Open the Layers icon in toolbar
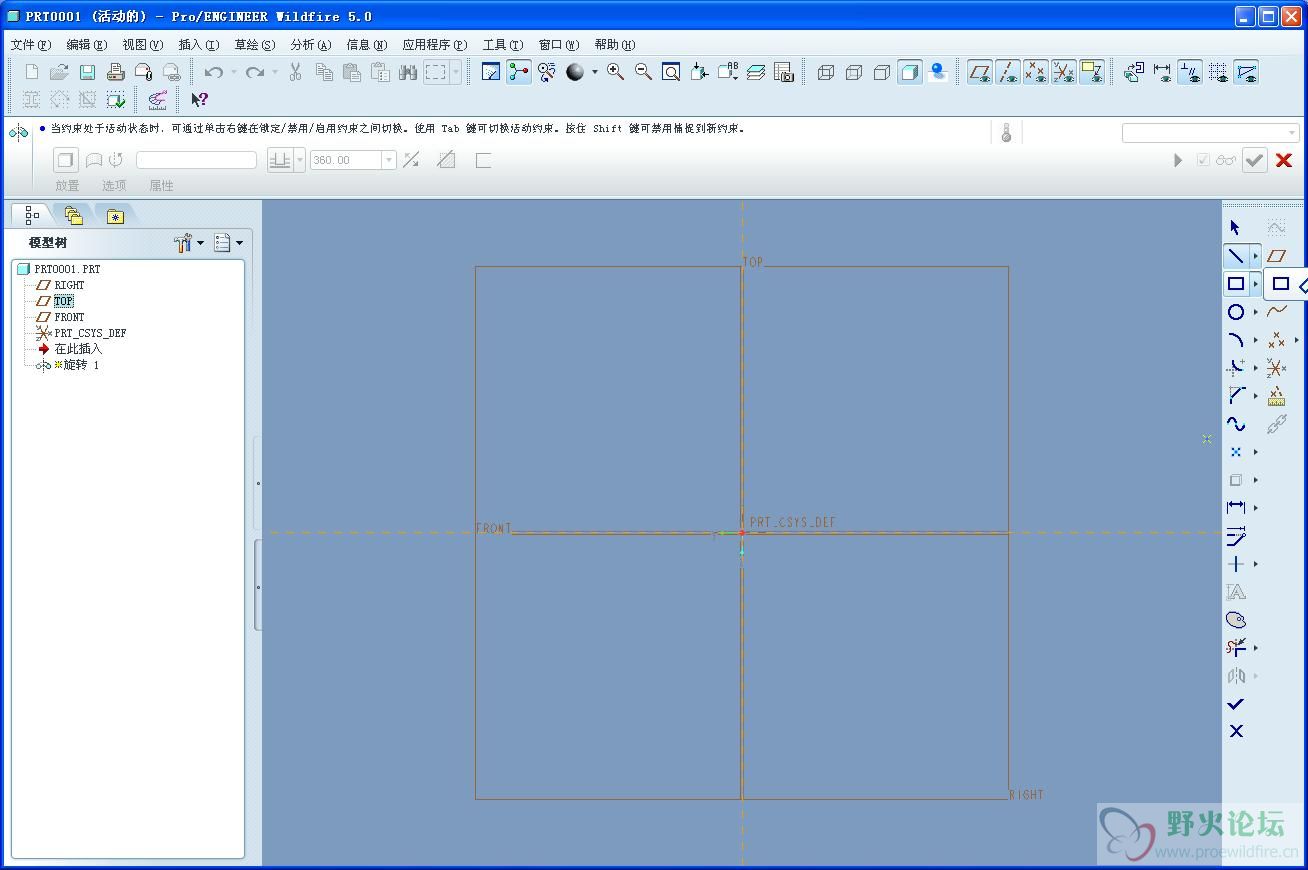 point(755,72)
